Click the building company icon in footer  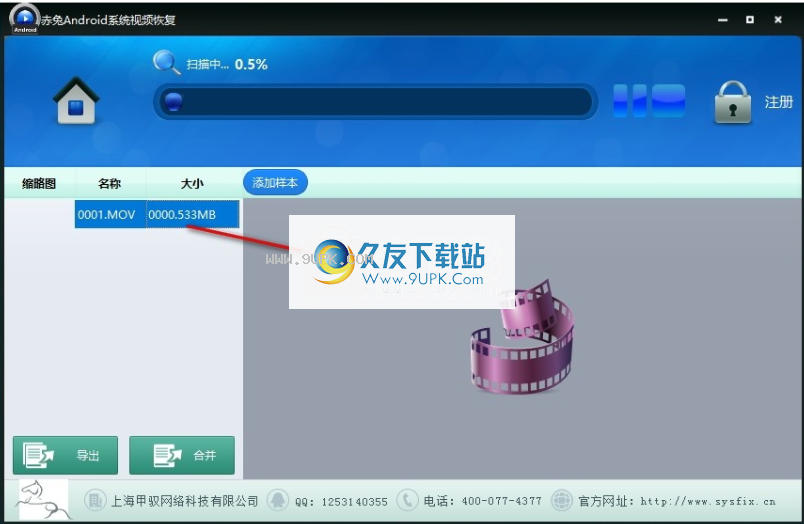pos(95,500)
